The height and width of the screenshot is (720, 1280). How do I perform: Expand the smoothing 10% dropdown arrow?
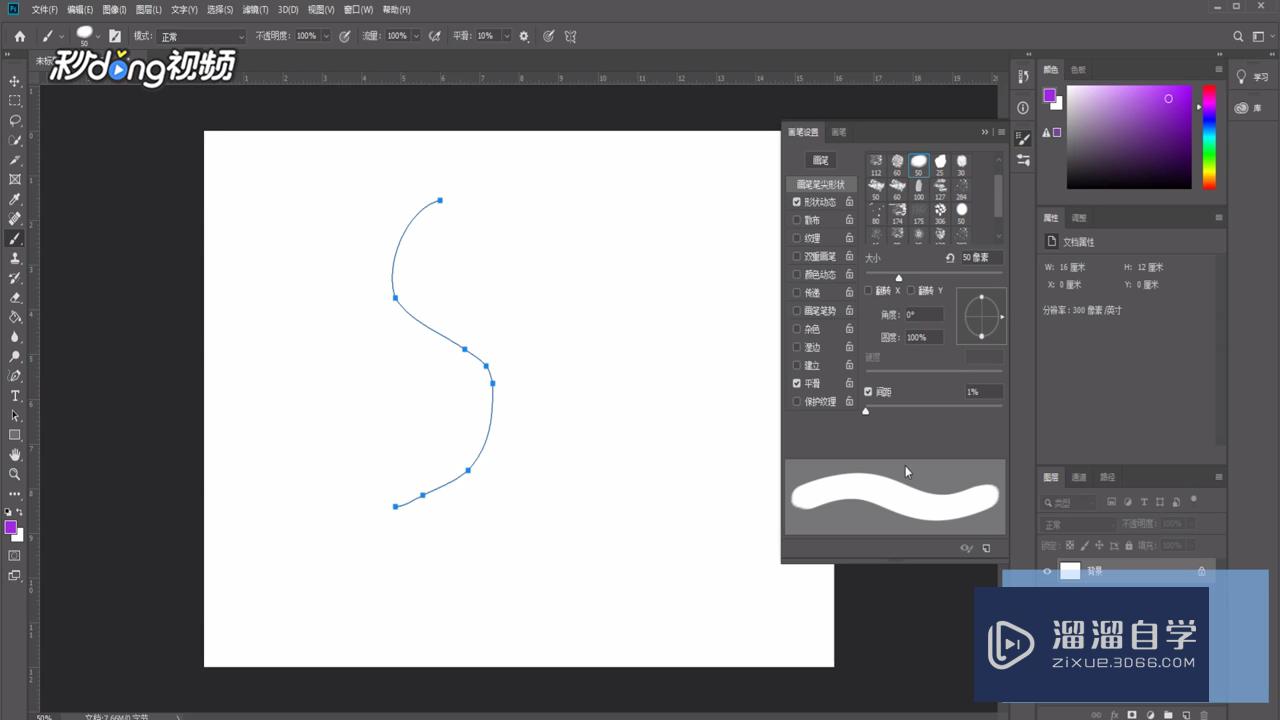[x=506, y=36]
